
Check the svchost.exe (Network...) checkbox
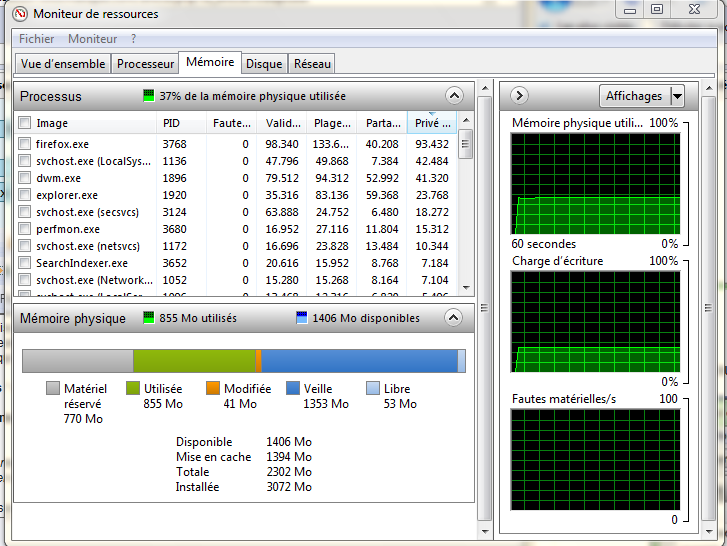(25, 280)
